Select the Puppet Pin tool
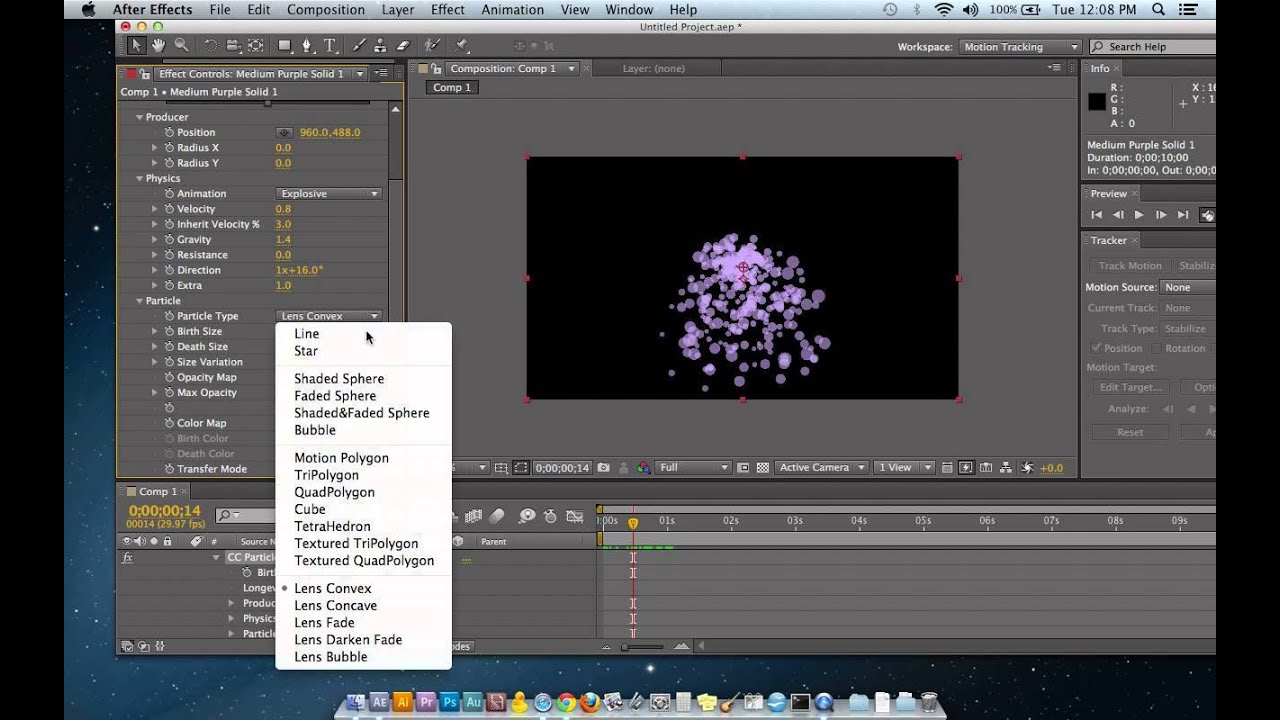Viewport: 1280px width, 720px height. click(x=461, y=46)
